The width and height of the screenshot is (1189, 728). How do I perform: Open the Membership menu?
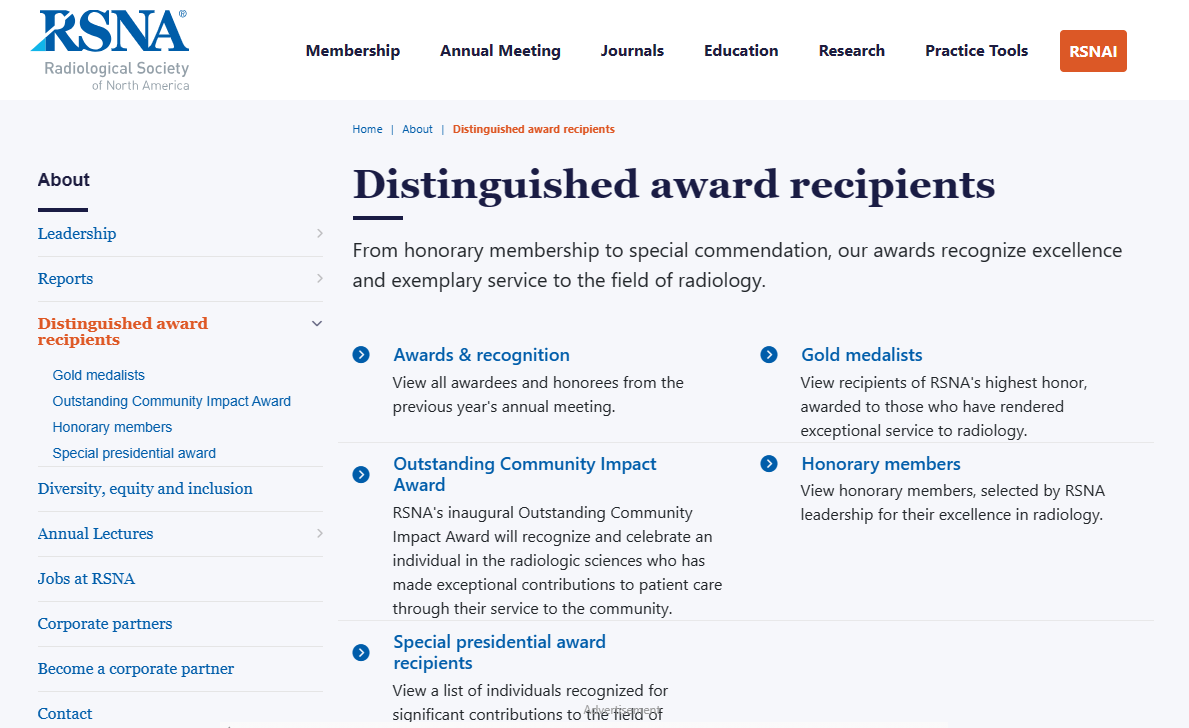pyautogui.click(x=353, y=51)
